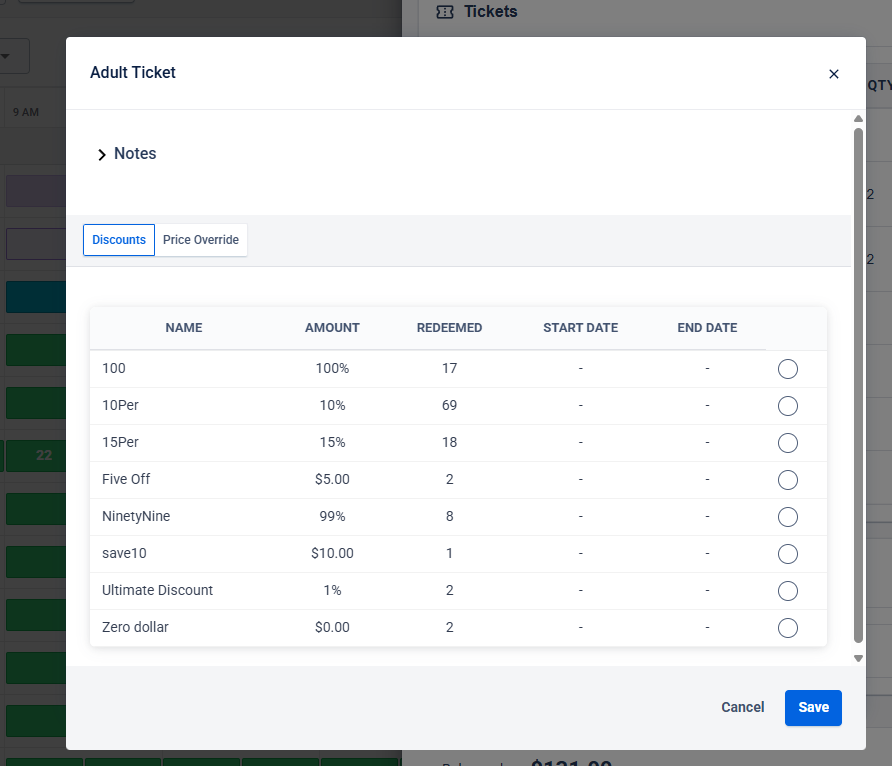Open the Price Override tab

pos(201,240)
